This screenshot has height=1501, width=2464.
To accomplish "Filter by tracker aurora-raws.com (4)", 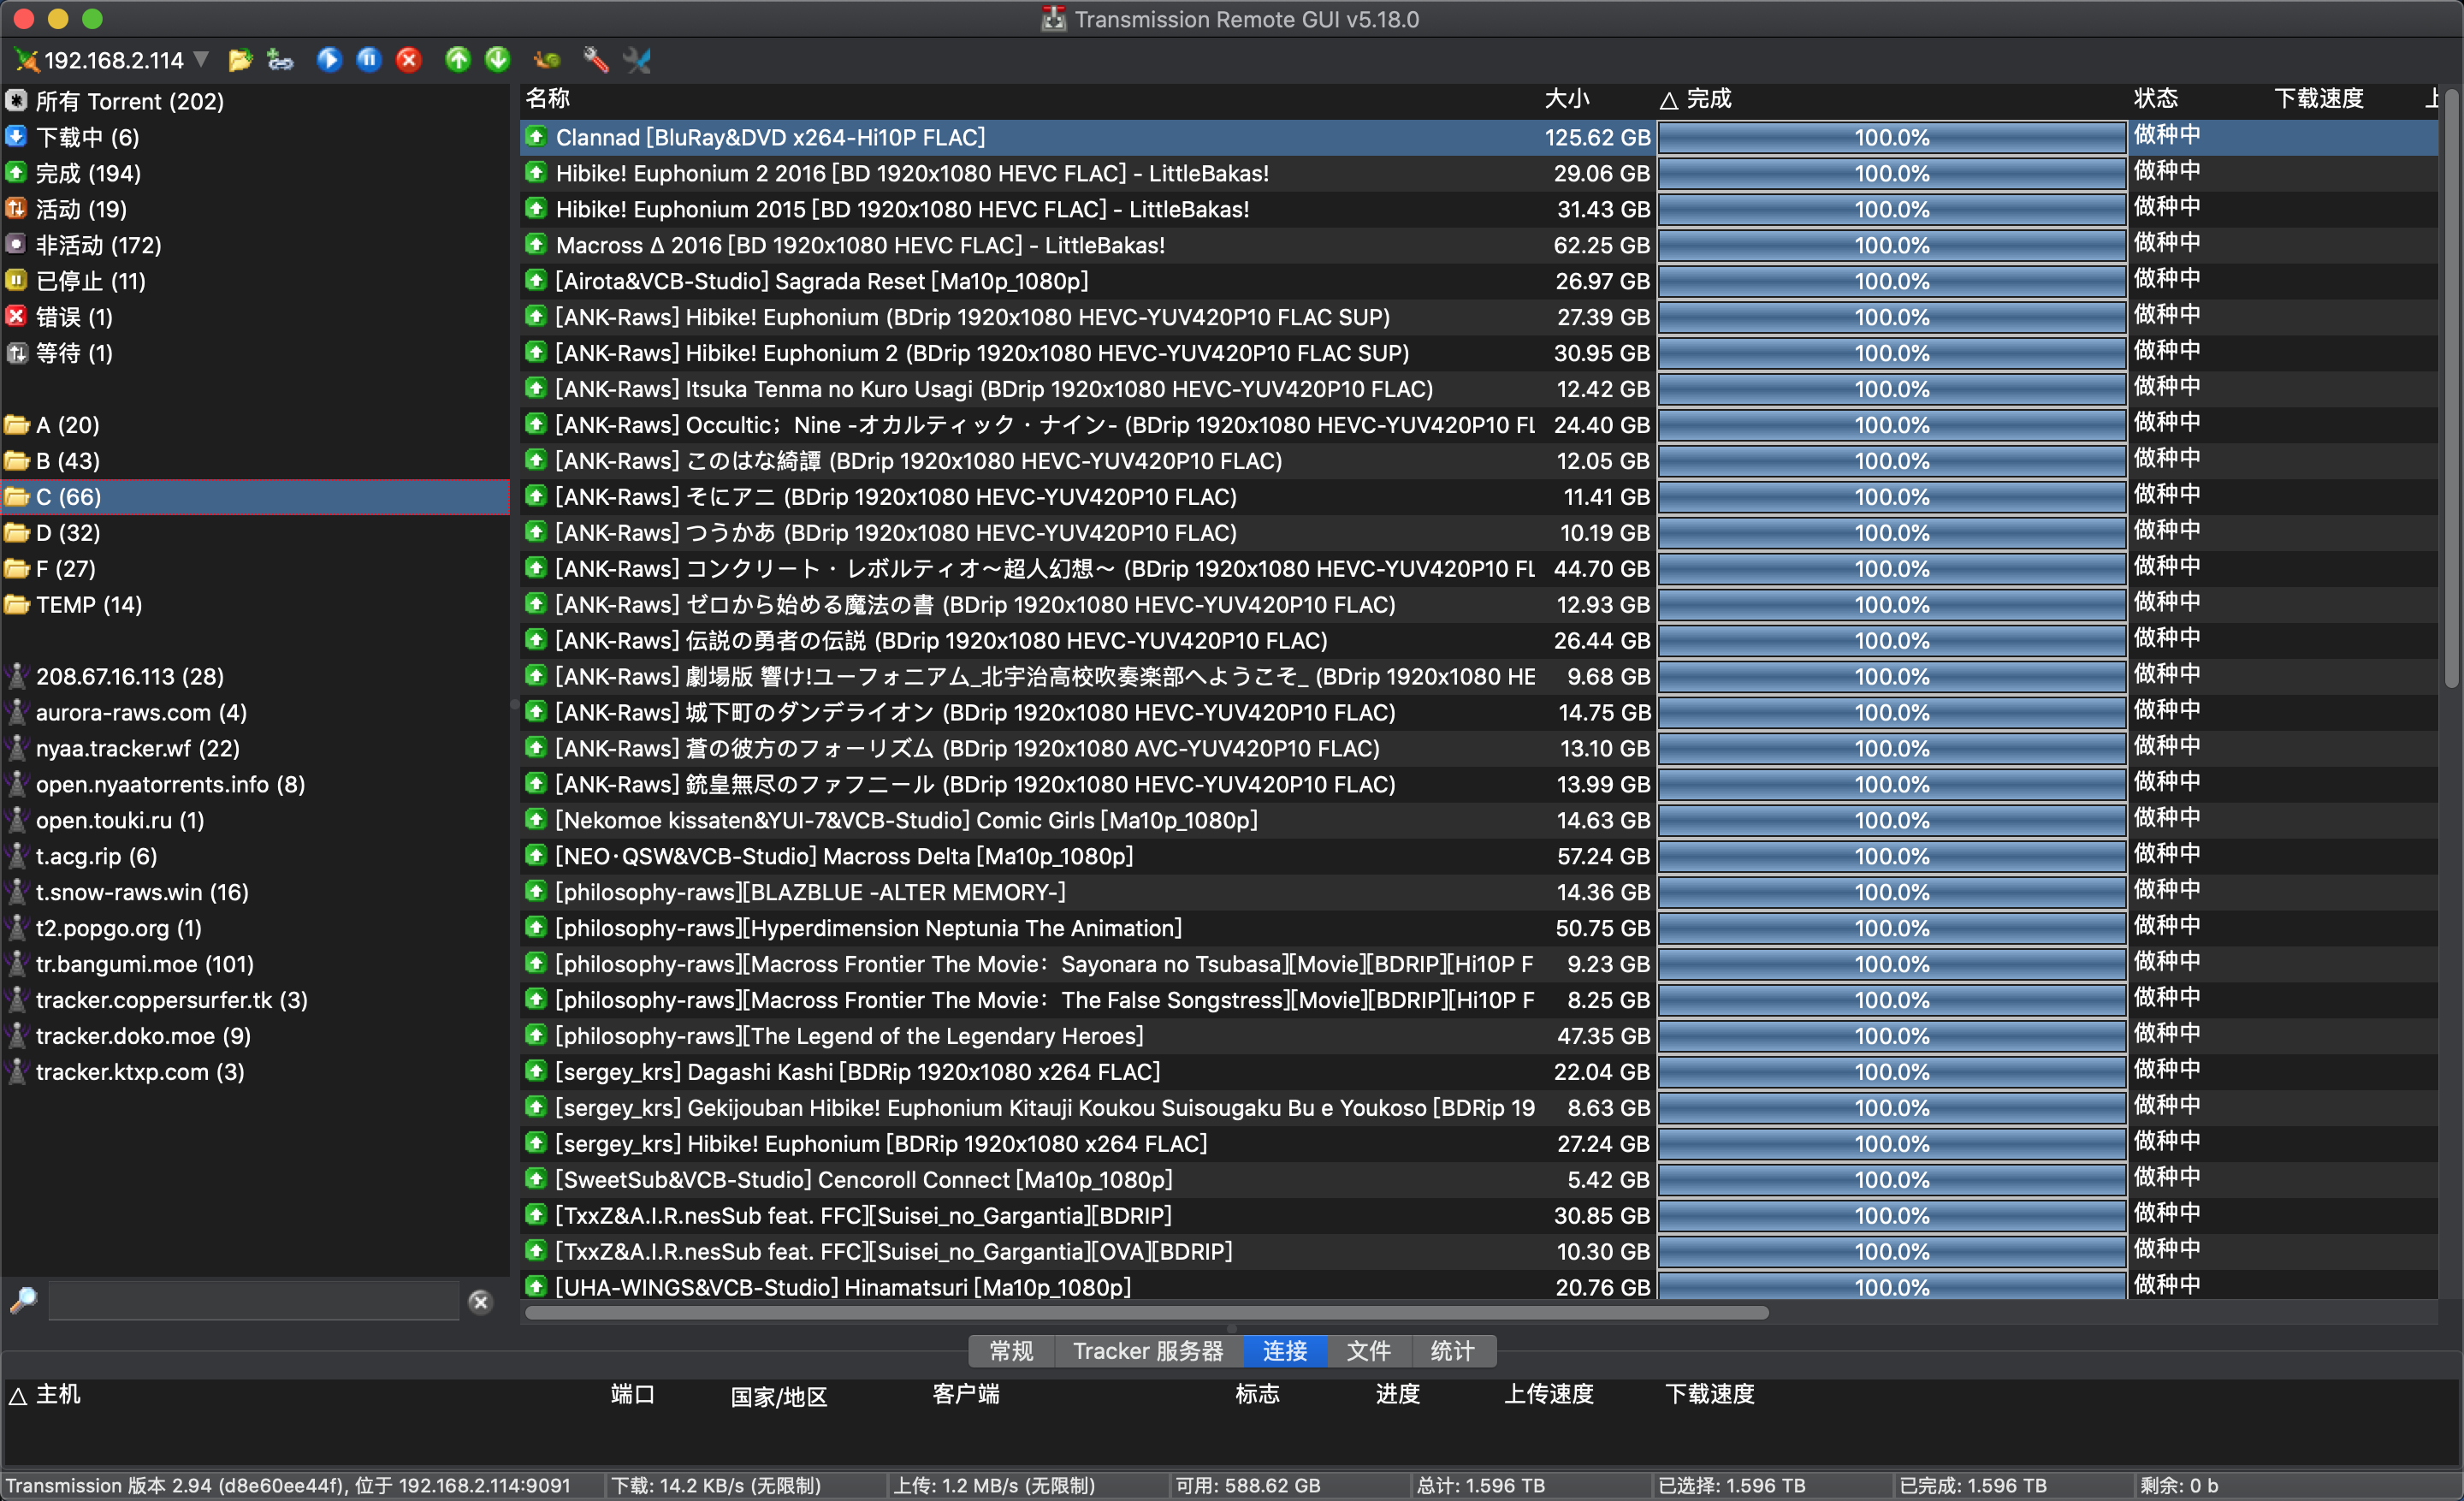I will 141,713.
